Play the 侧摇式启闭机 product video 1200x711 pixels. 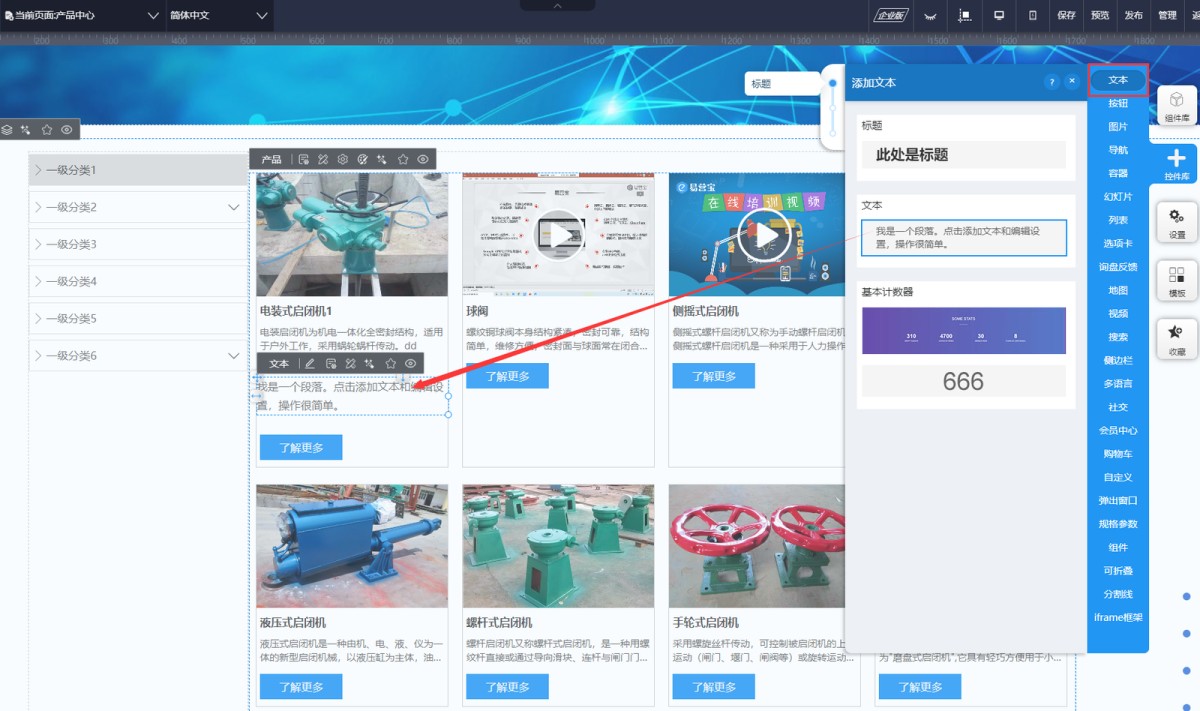[x=764, y=236]
